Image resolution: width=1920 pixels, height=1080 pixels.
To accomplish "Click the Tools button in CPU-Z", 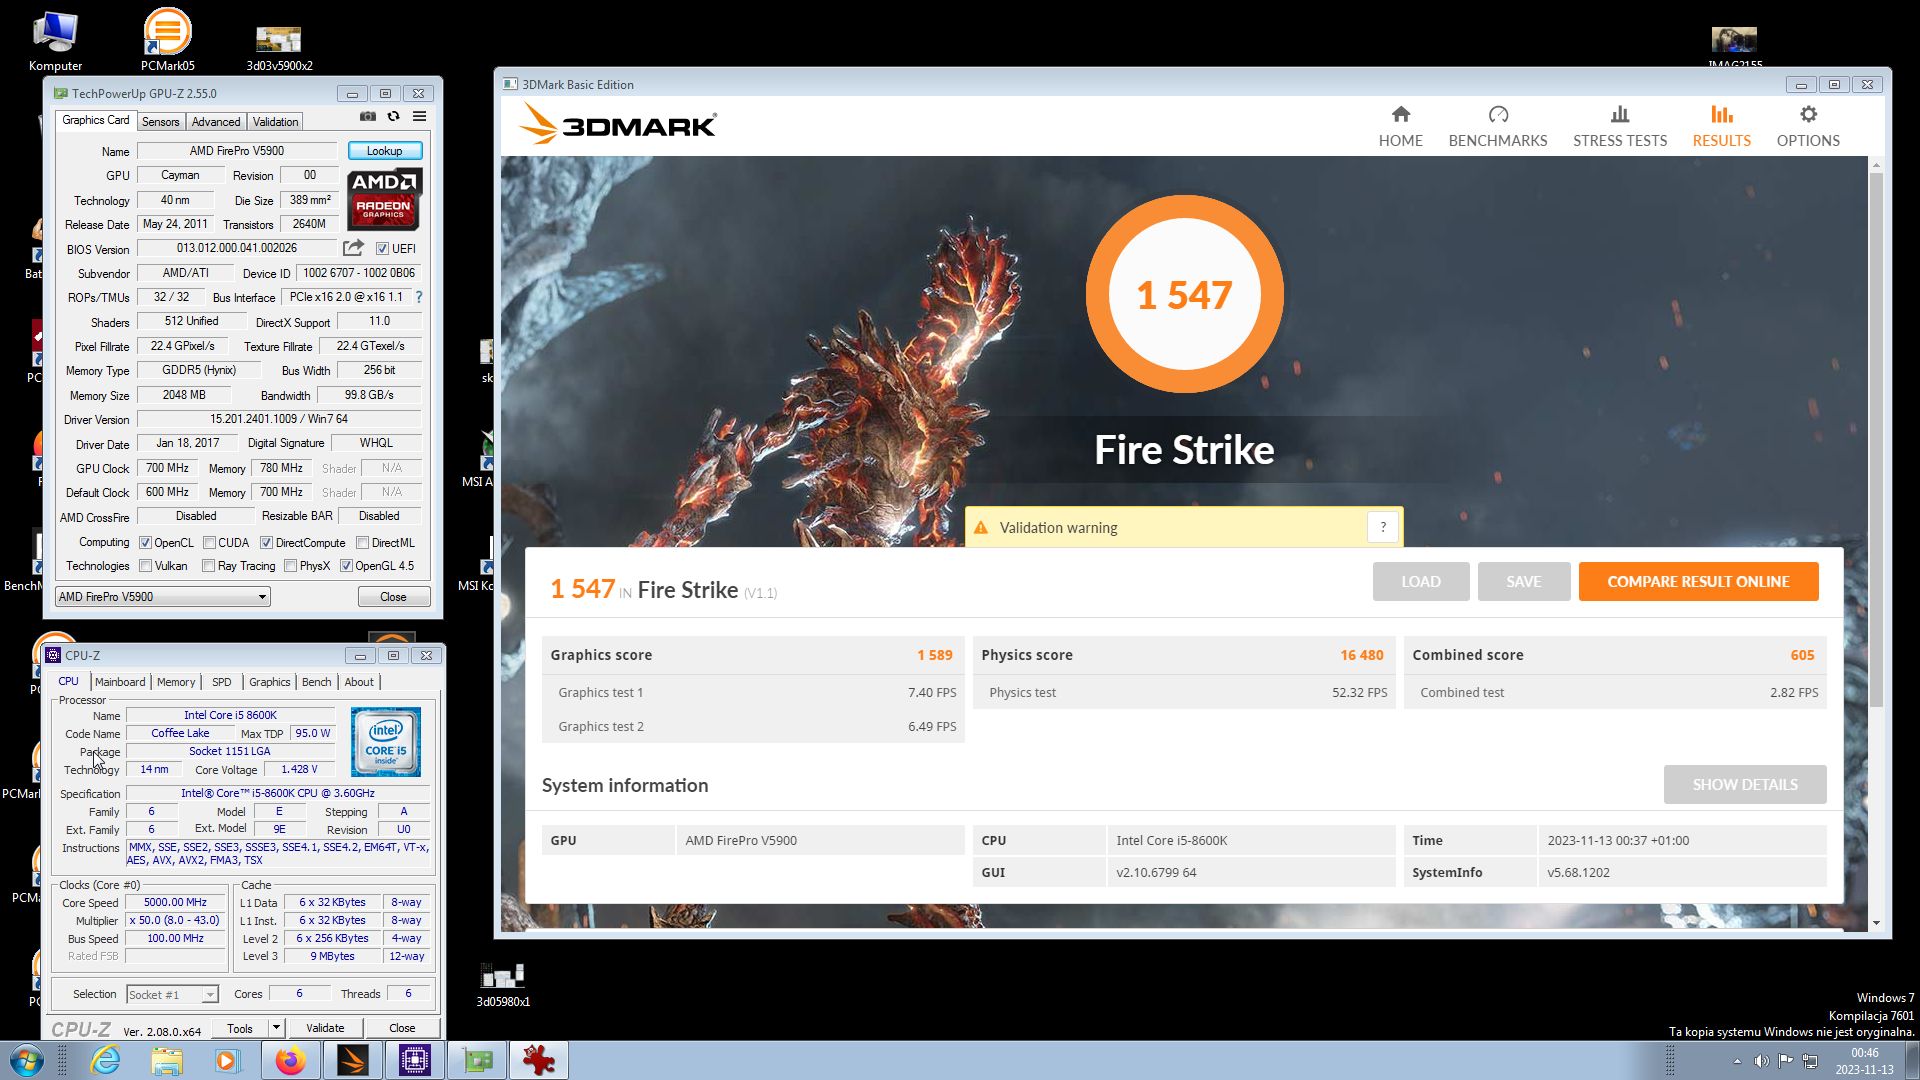I will point(240,1028).
